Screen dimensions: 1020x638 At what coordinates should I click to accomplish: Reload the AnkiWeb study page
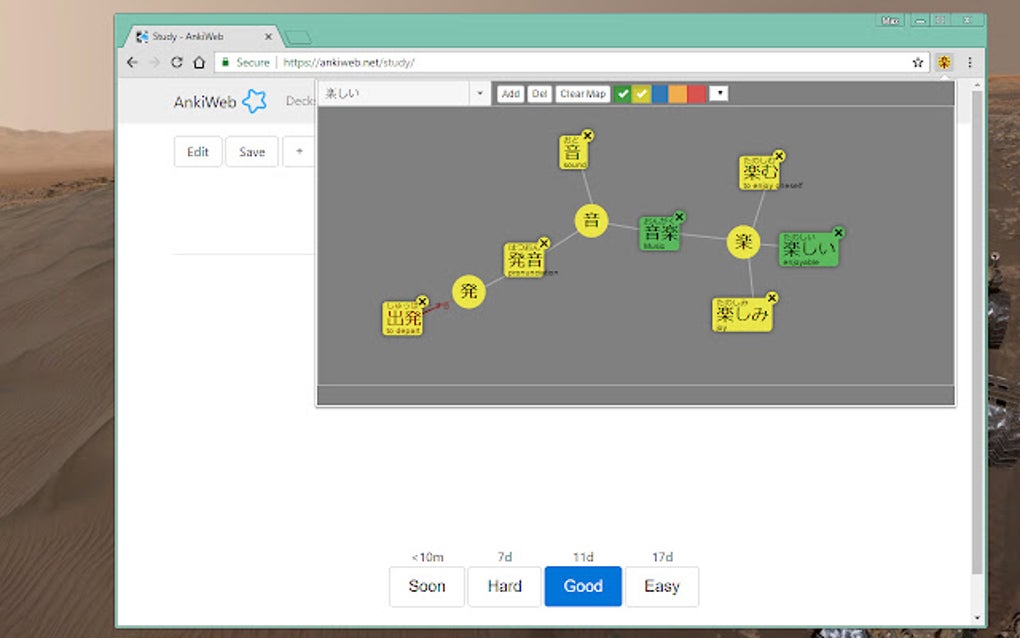(x=176, y=62)
